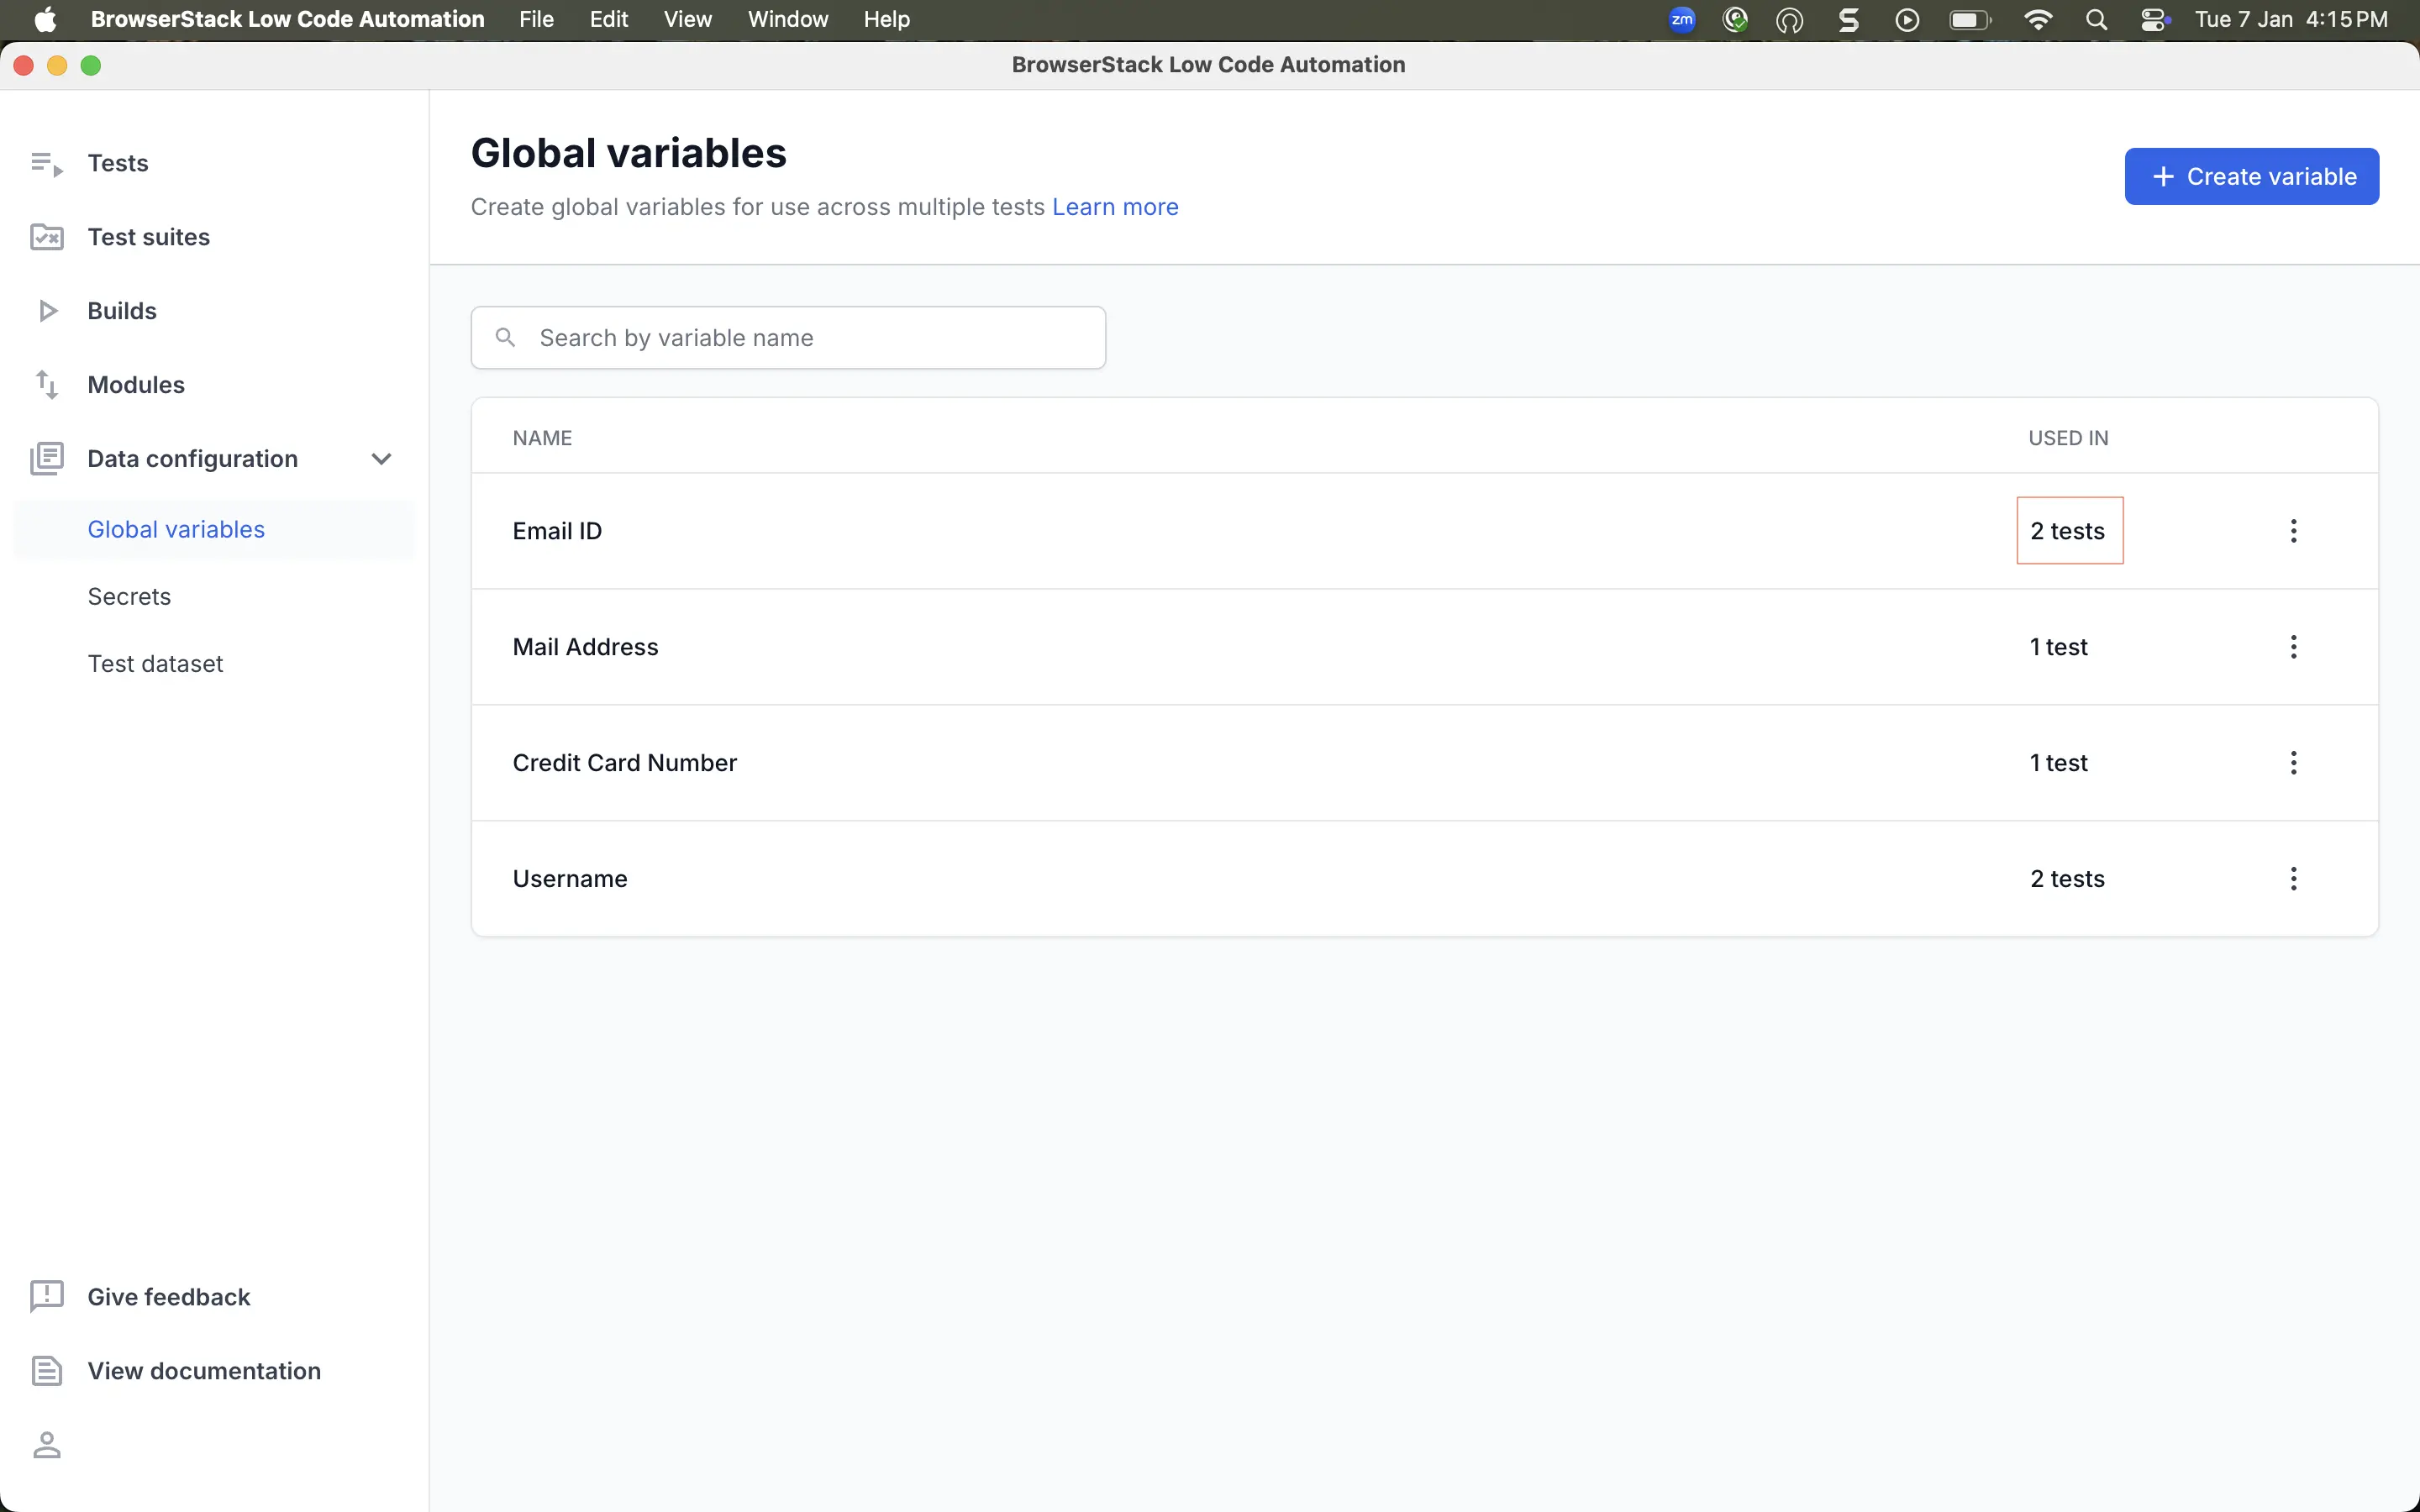Follow the Learn more link
Image resolution: width=2420 pixels, height=1512 pixels.
tap(1115, 207)
